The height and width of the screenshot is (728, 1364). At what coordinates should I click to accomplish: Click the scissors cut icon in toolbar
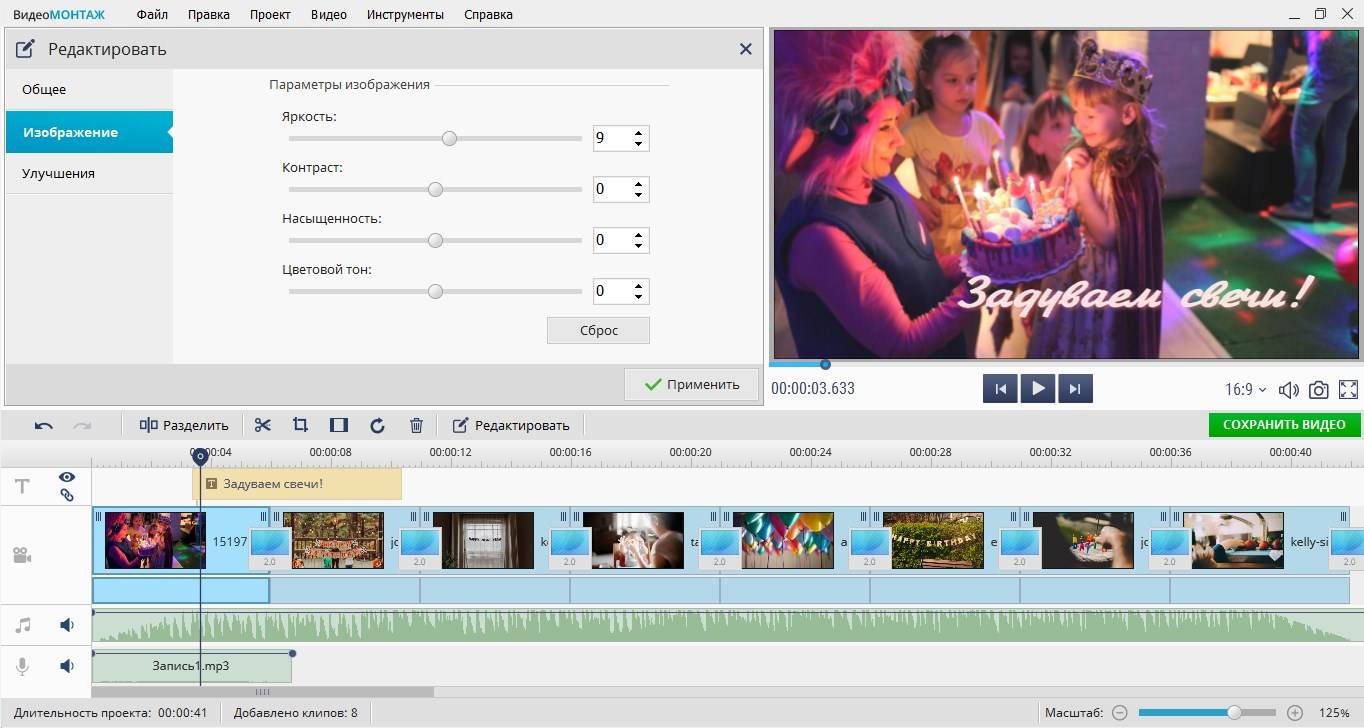[x=263, y=425]
